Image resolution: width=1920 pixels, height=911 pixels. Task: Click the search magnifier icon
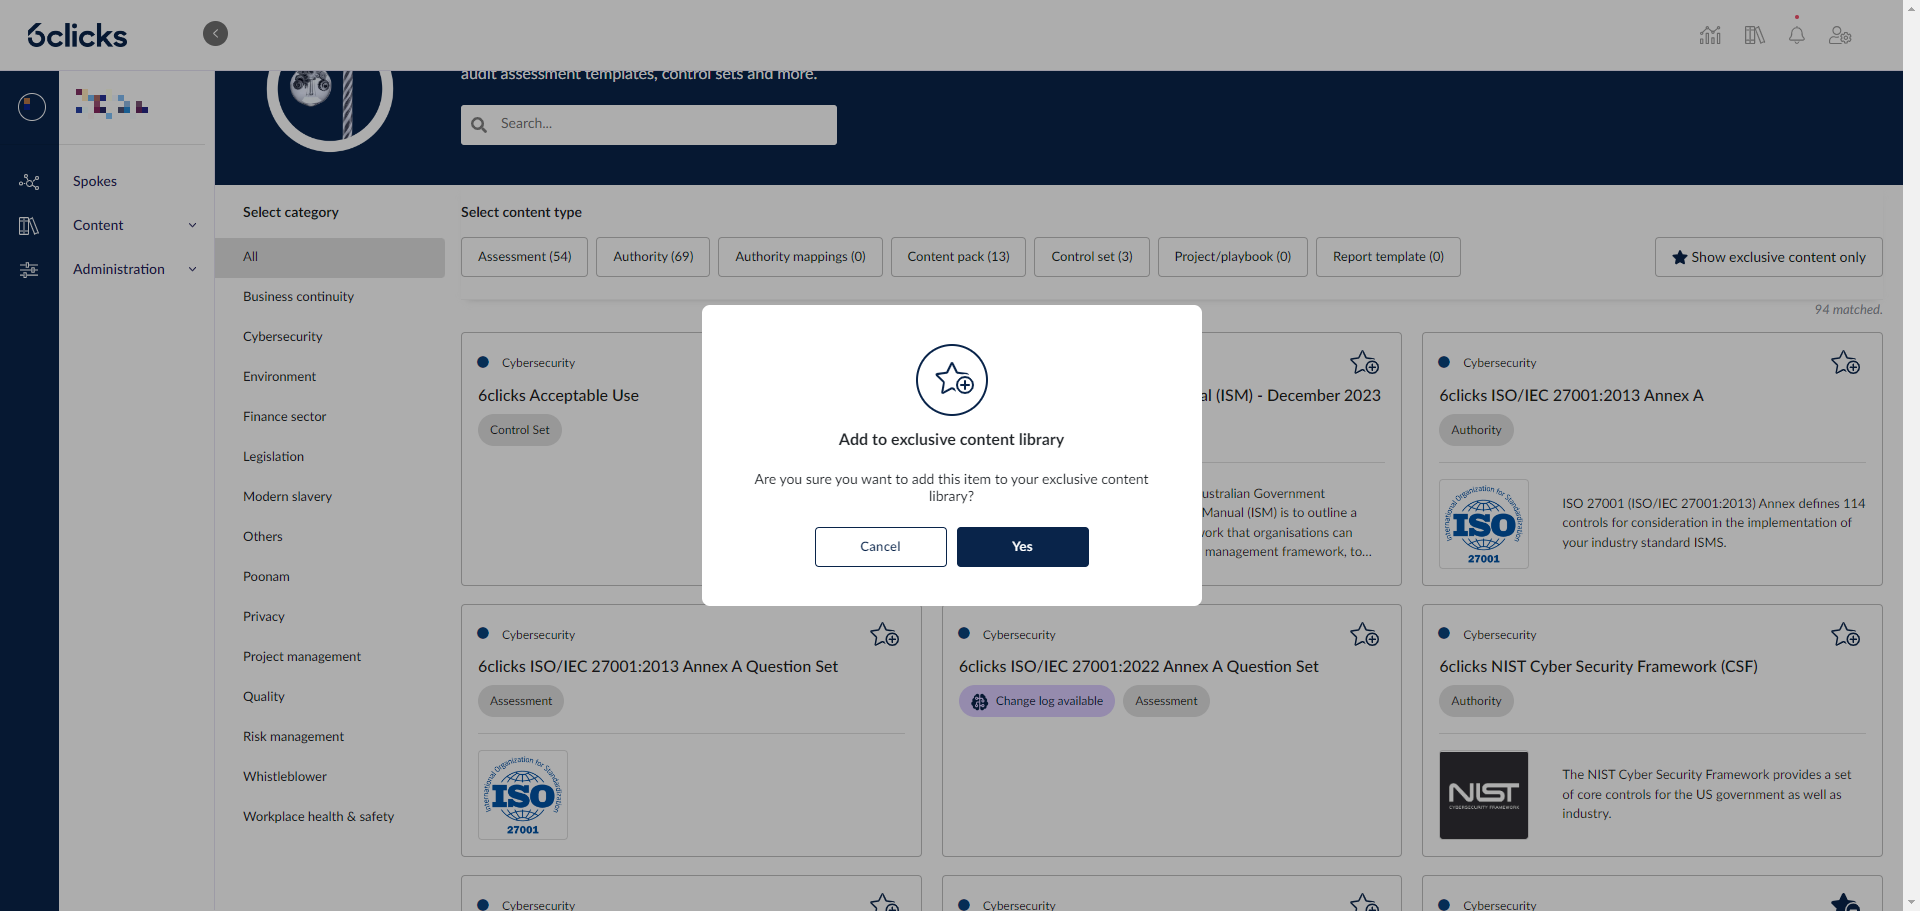479,125
